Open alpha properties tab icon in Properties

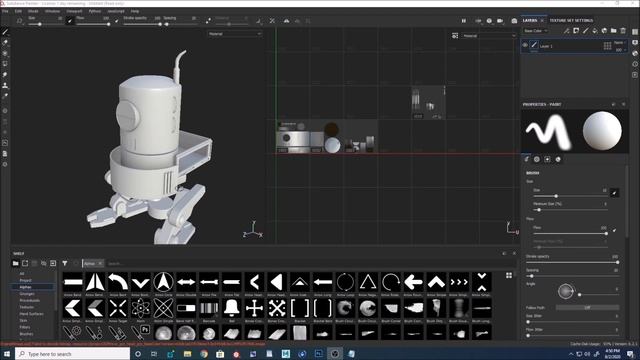pos(537,159)
